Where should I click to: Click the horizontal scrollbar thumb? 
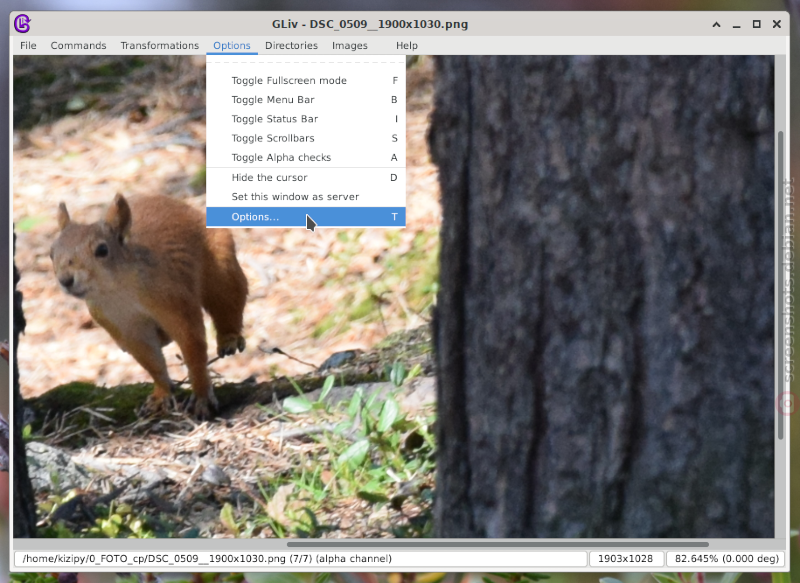pos(497,544)
